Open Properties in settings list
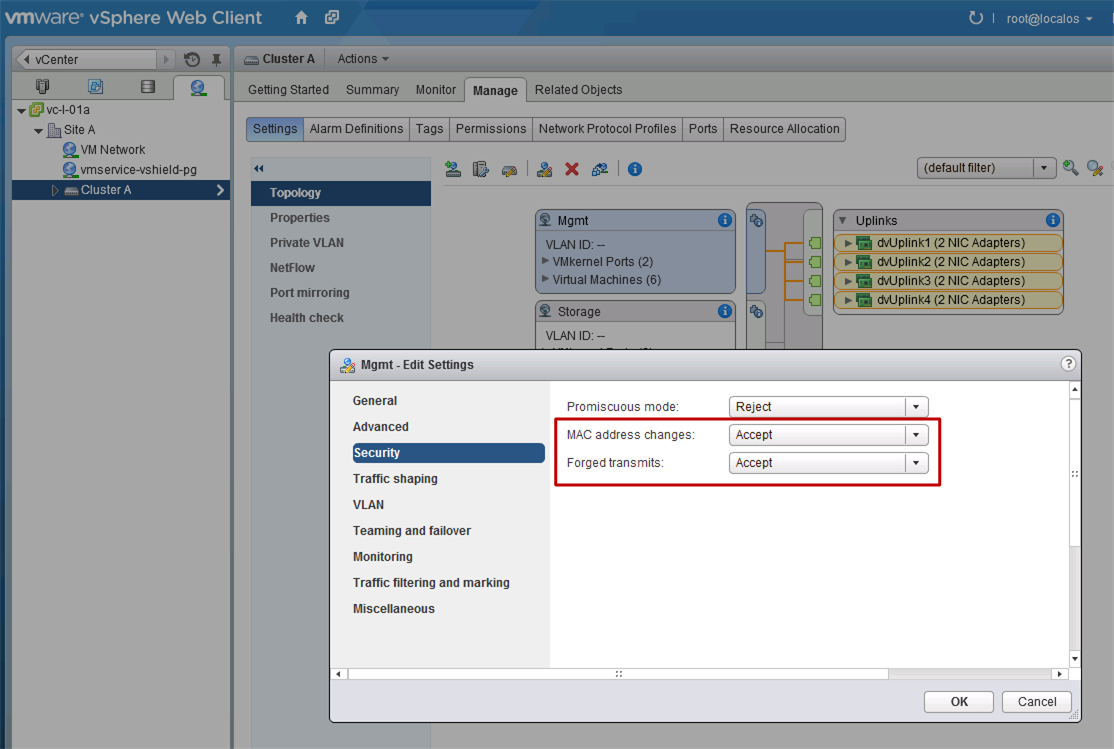 (300, 217)
